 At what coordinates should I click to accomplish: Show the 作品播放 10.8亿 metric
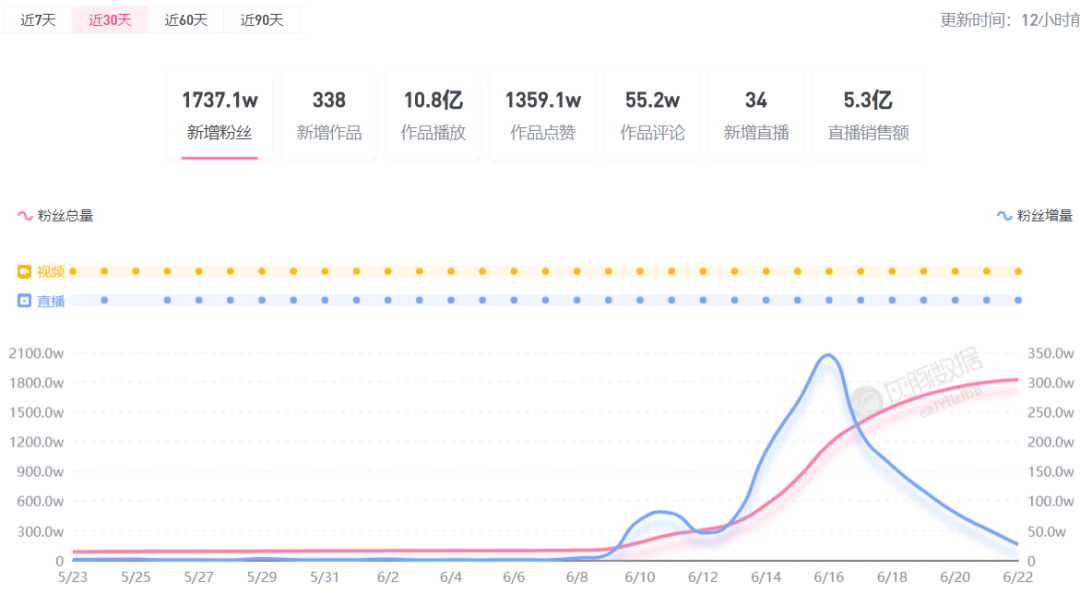pyautogui.click(x=433, y=115)
